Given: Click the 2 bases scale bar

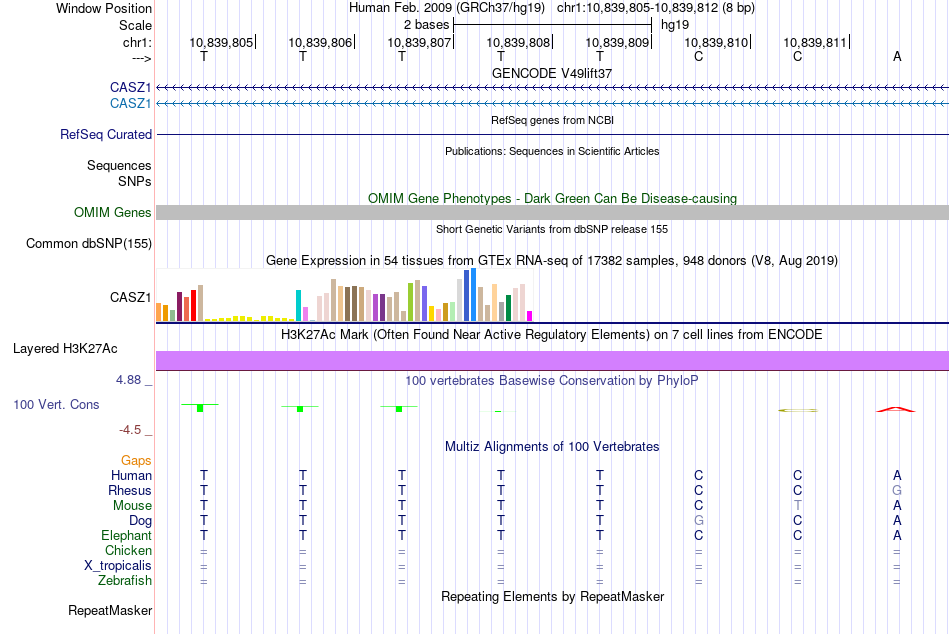Looking at the screenshot, I should (552, 25).
